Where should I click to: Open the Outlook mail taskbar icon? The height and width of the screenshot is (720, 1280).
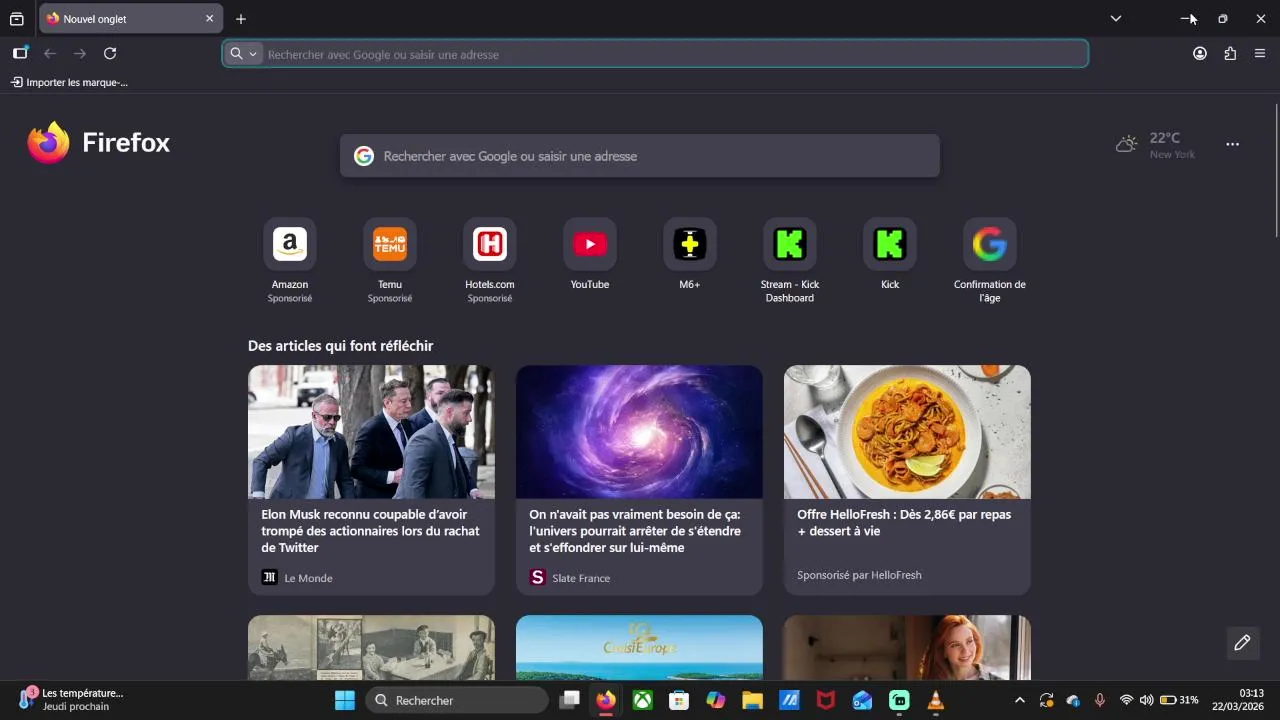click(862, 700)
